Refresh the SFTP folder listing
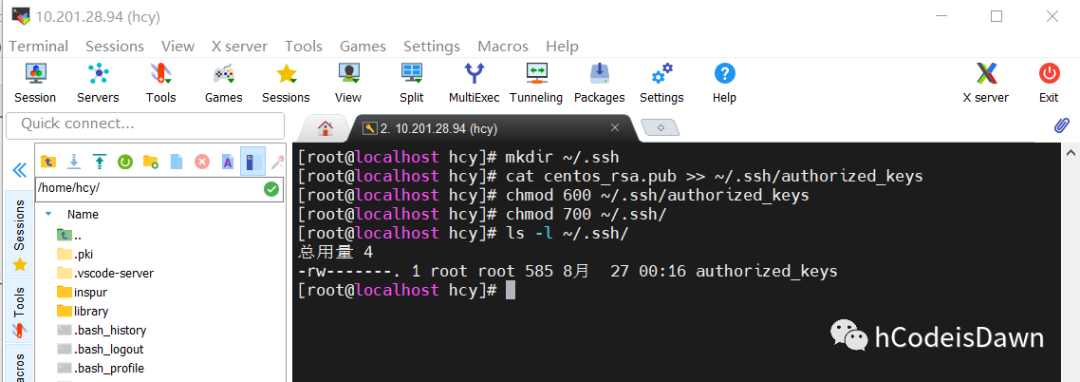This screenshot has height=382, width=1080. pos(125,162)
